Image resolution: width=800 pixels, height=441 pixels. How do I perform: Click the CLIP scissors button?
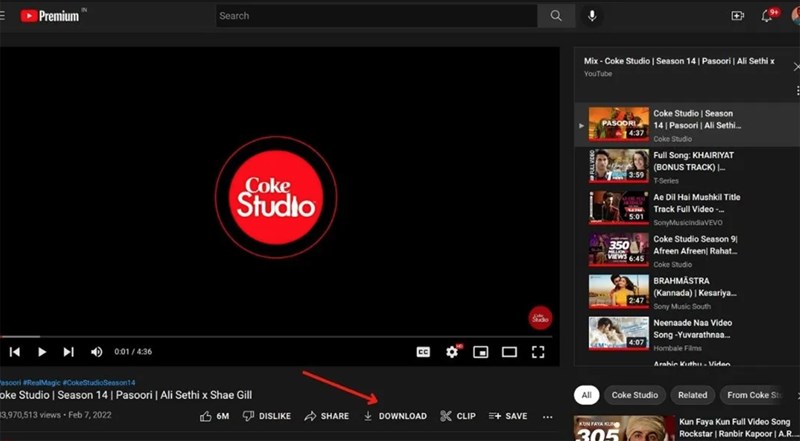coord(458,416)
